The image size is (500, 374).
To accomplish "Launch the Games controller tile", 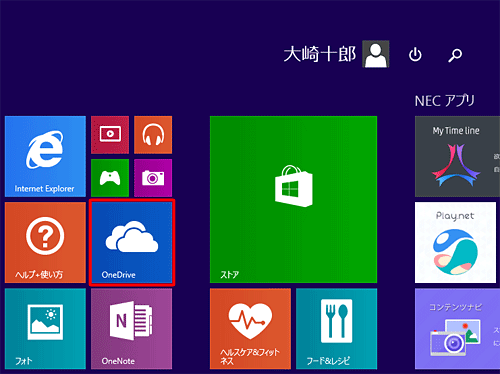I will 110,178.
